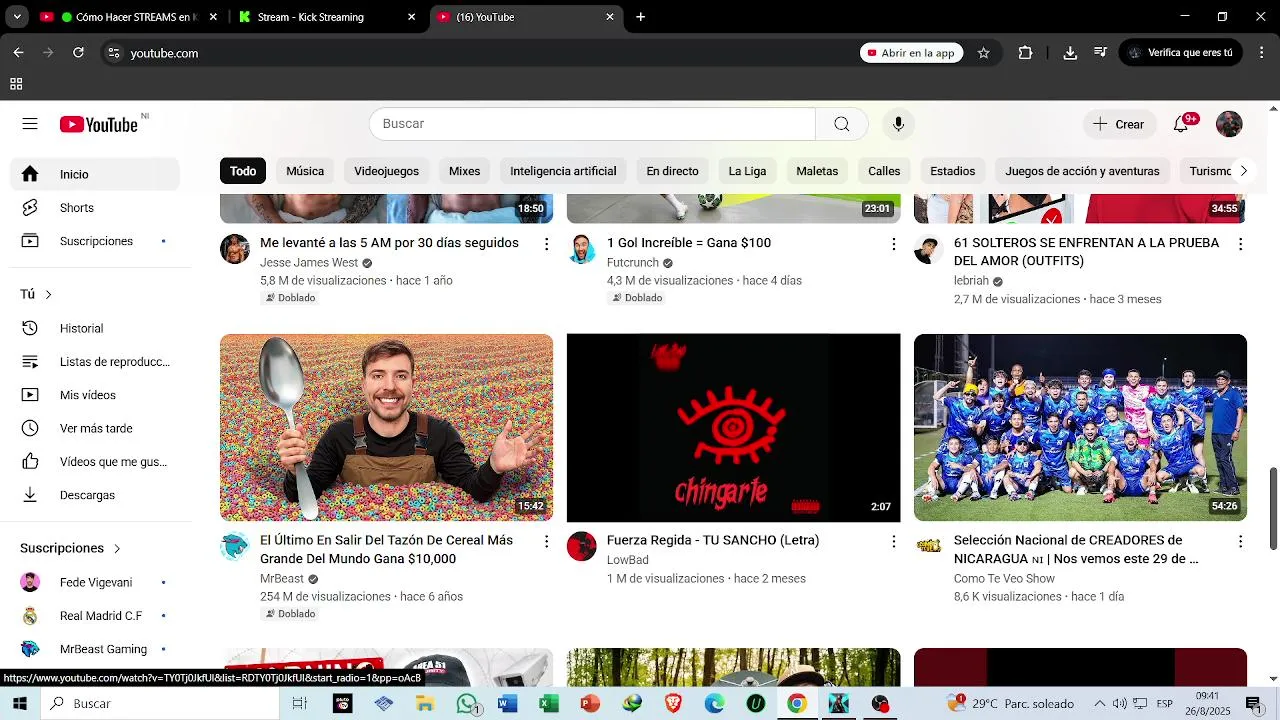Screen dimensions: 1280x720
Task: Open Chrome media control icon
Action: [x=1100, y=53]
